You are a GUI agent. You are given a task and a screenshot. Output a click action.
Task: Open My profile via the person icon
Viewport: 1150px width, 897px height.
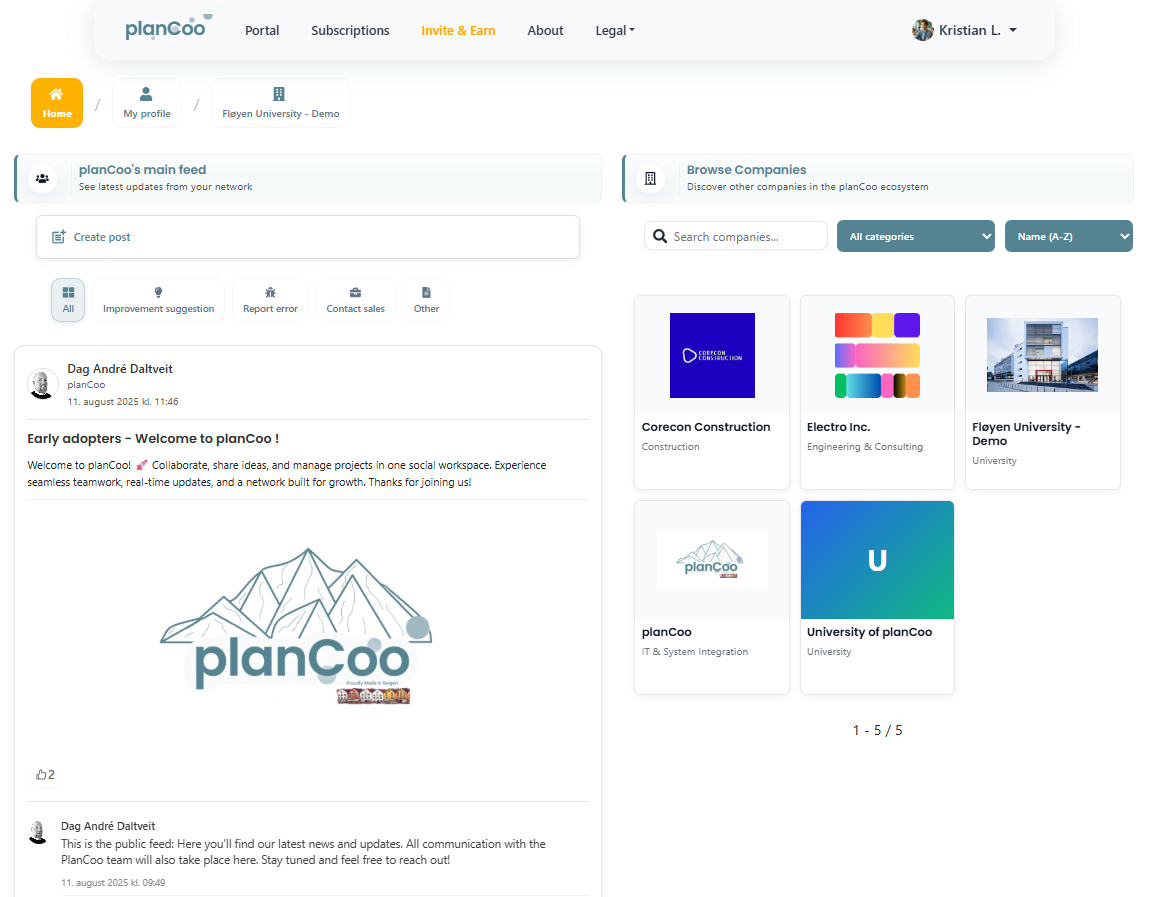[147, 95]
